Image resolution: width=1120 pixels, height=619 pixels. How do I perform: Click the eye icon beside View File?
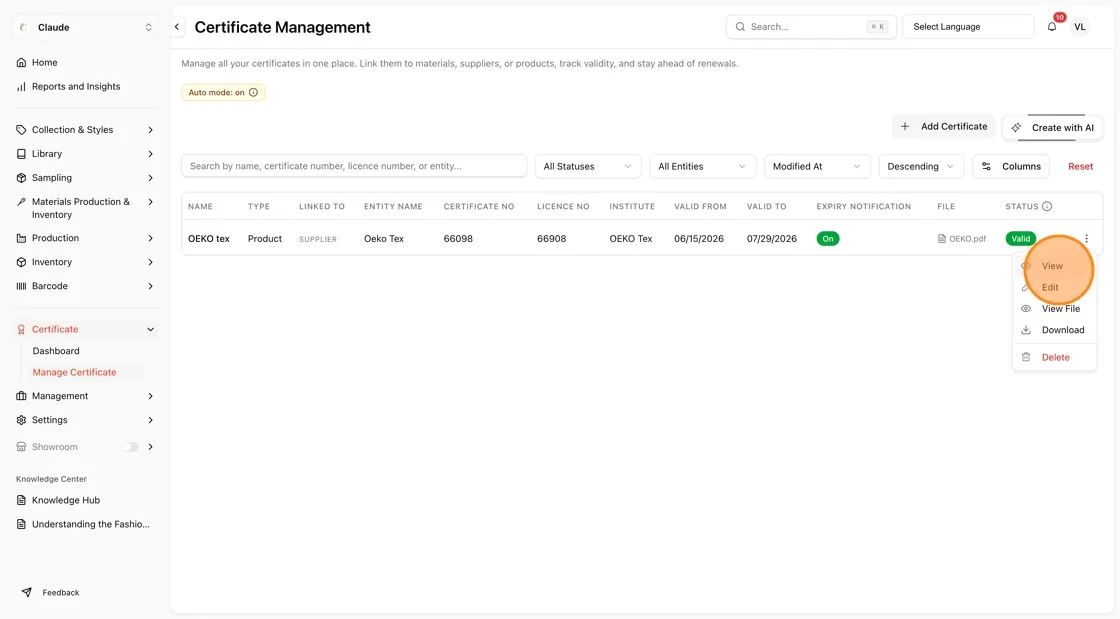pyautogui.click(x=1026, y=308)
